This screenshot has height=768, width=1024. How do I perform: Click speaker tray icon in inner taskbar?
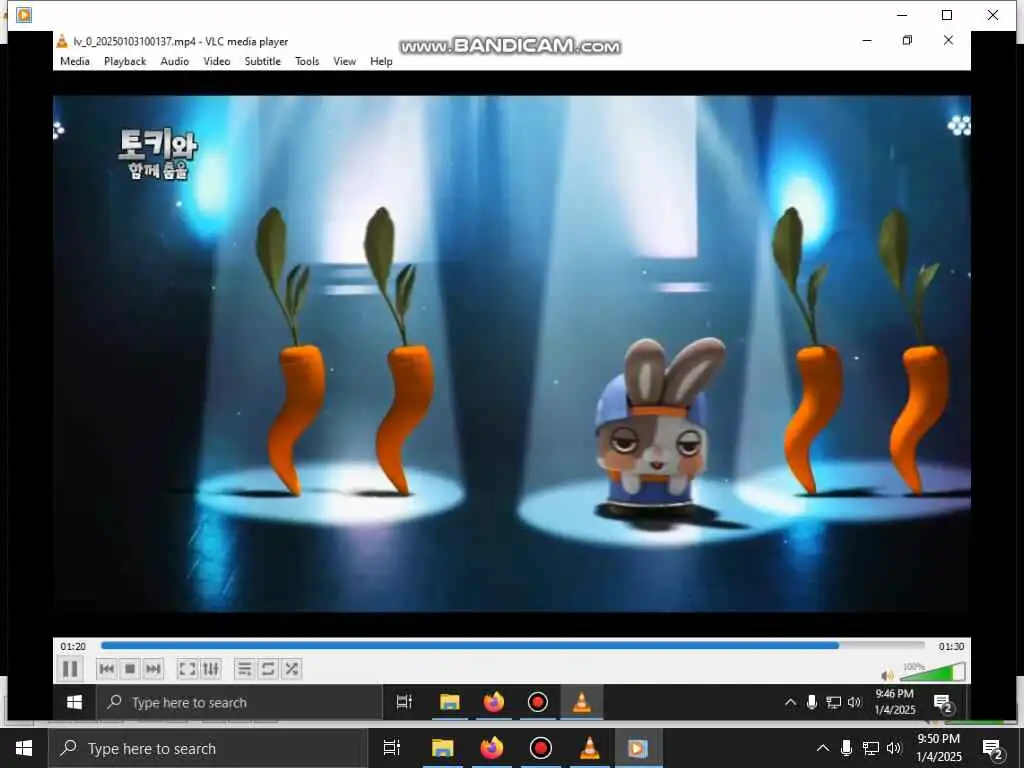coord(854,702)
